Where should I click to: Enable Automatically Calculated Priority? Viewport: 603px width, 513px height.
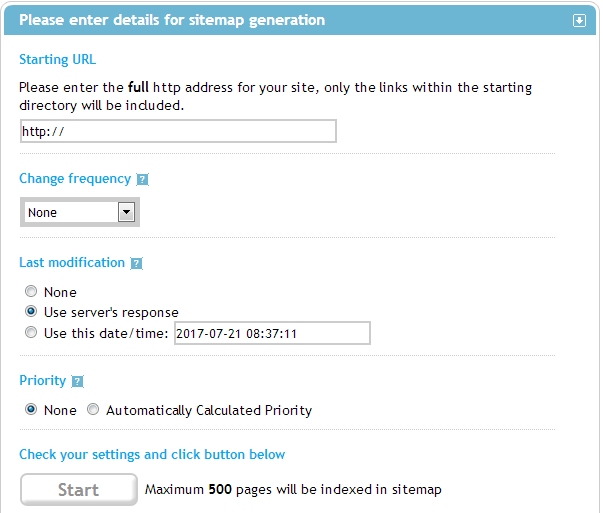point(93,410)
